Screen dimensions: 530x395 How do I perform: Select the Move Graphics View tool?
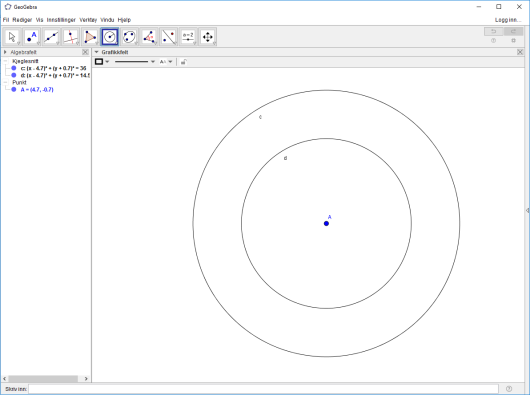tap(208, 37)
